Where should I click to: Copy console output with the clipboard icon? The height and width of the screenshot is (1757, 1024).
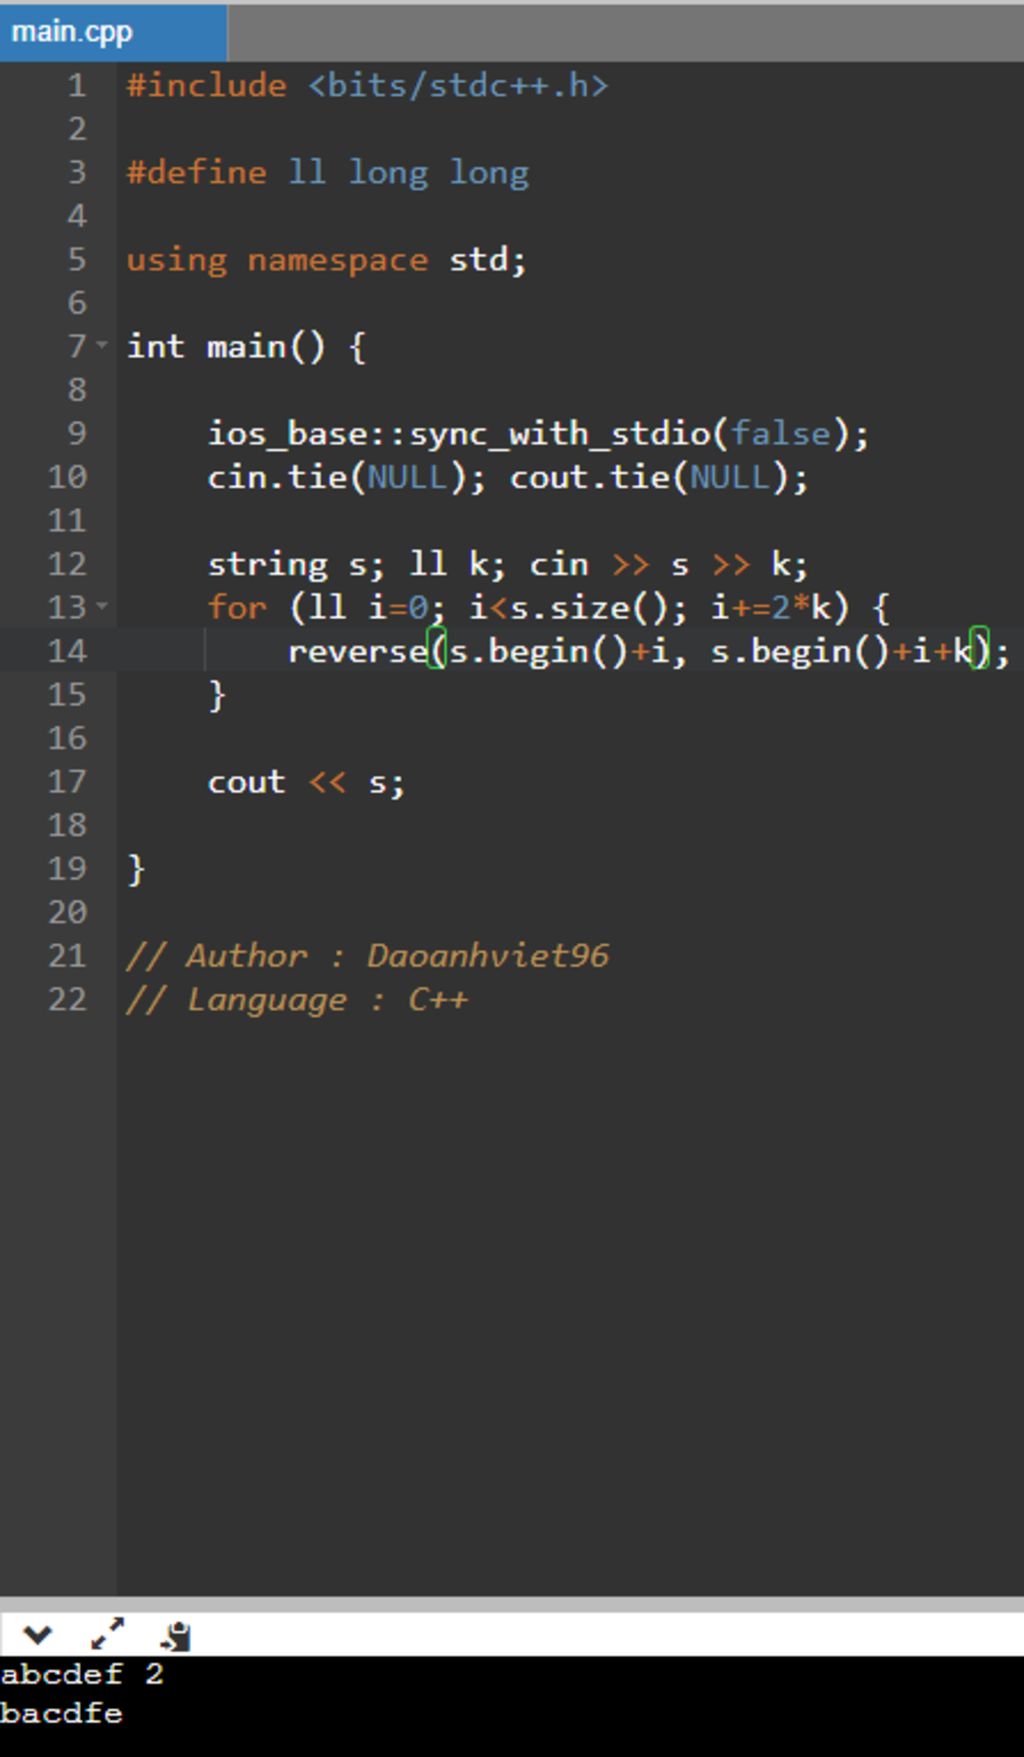[176, 1636]
